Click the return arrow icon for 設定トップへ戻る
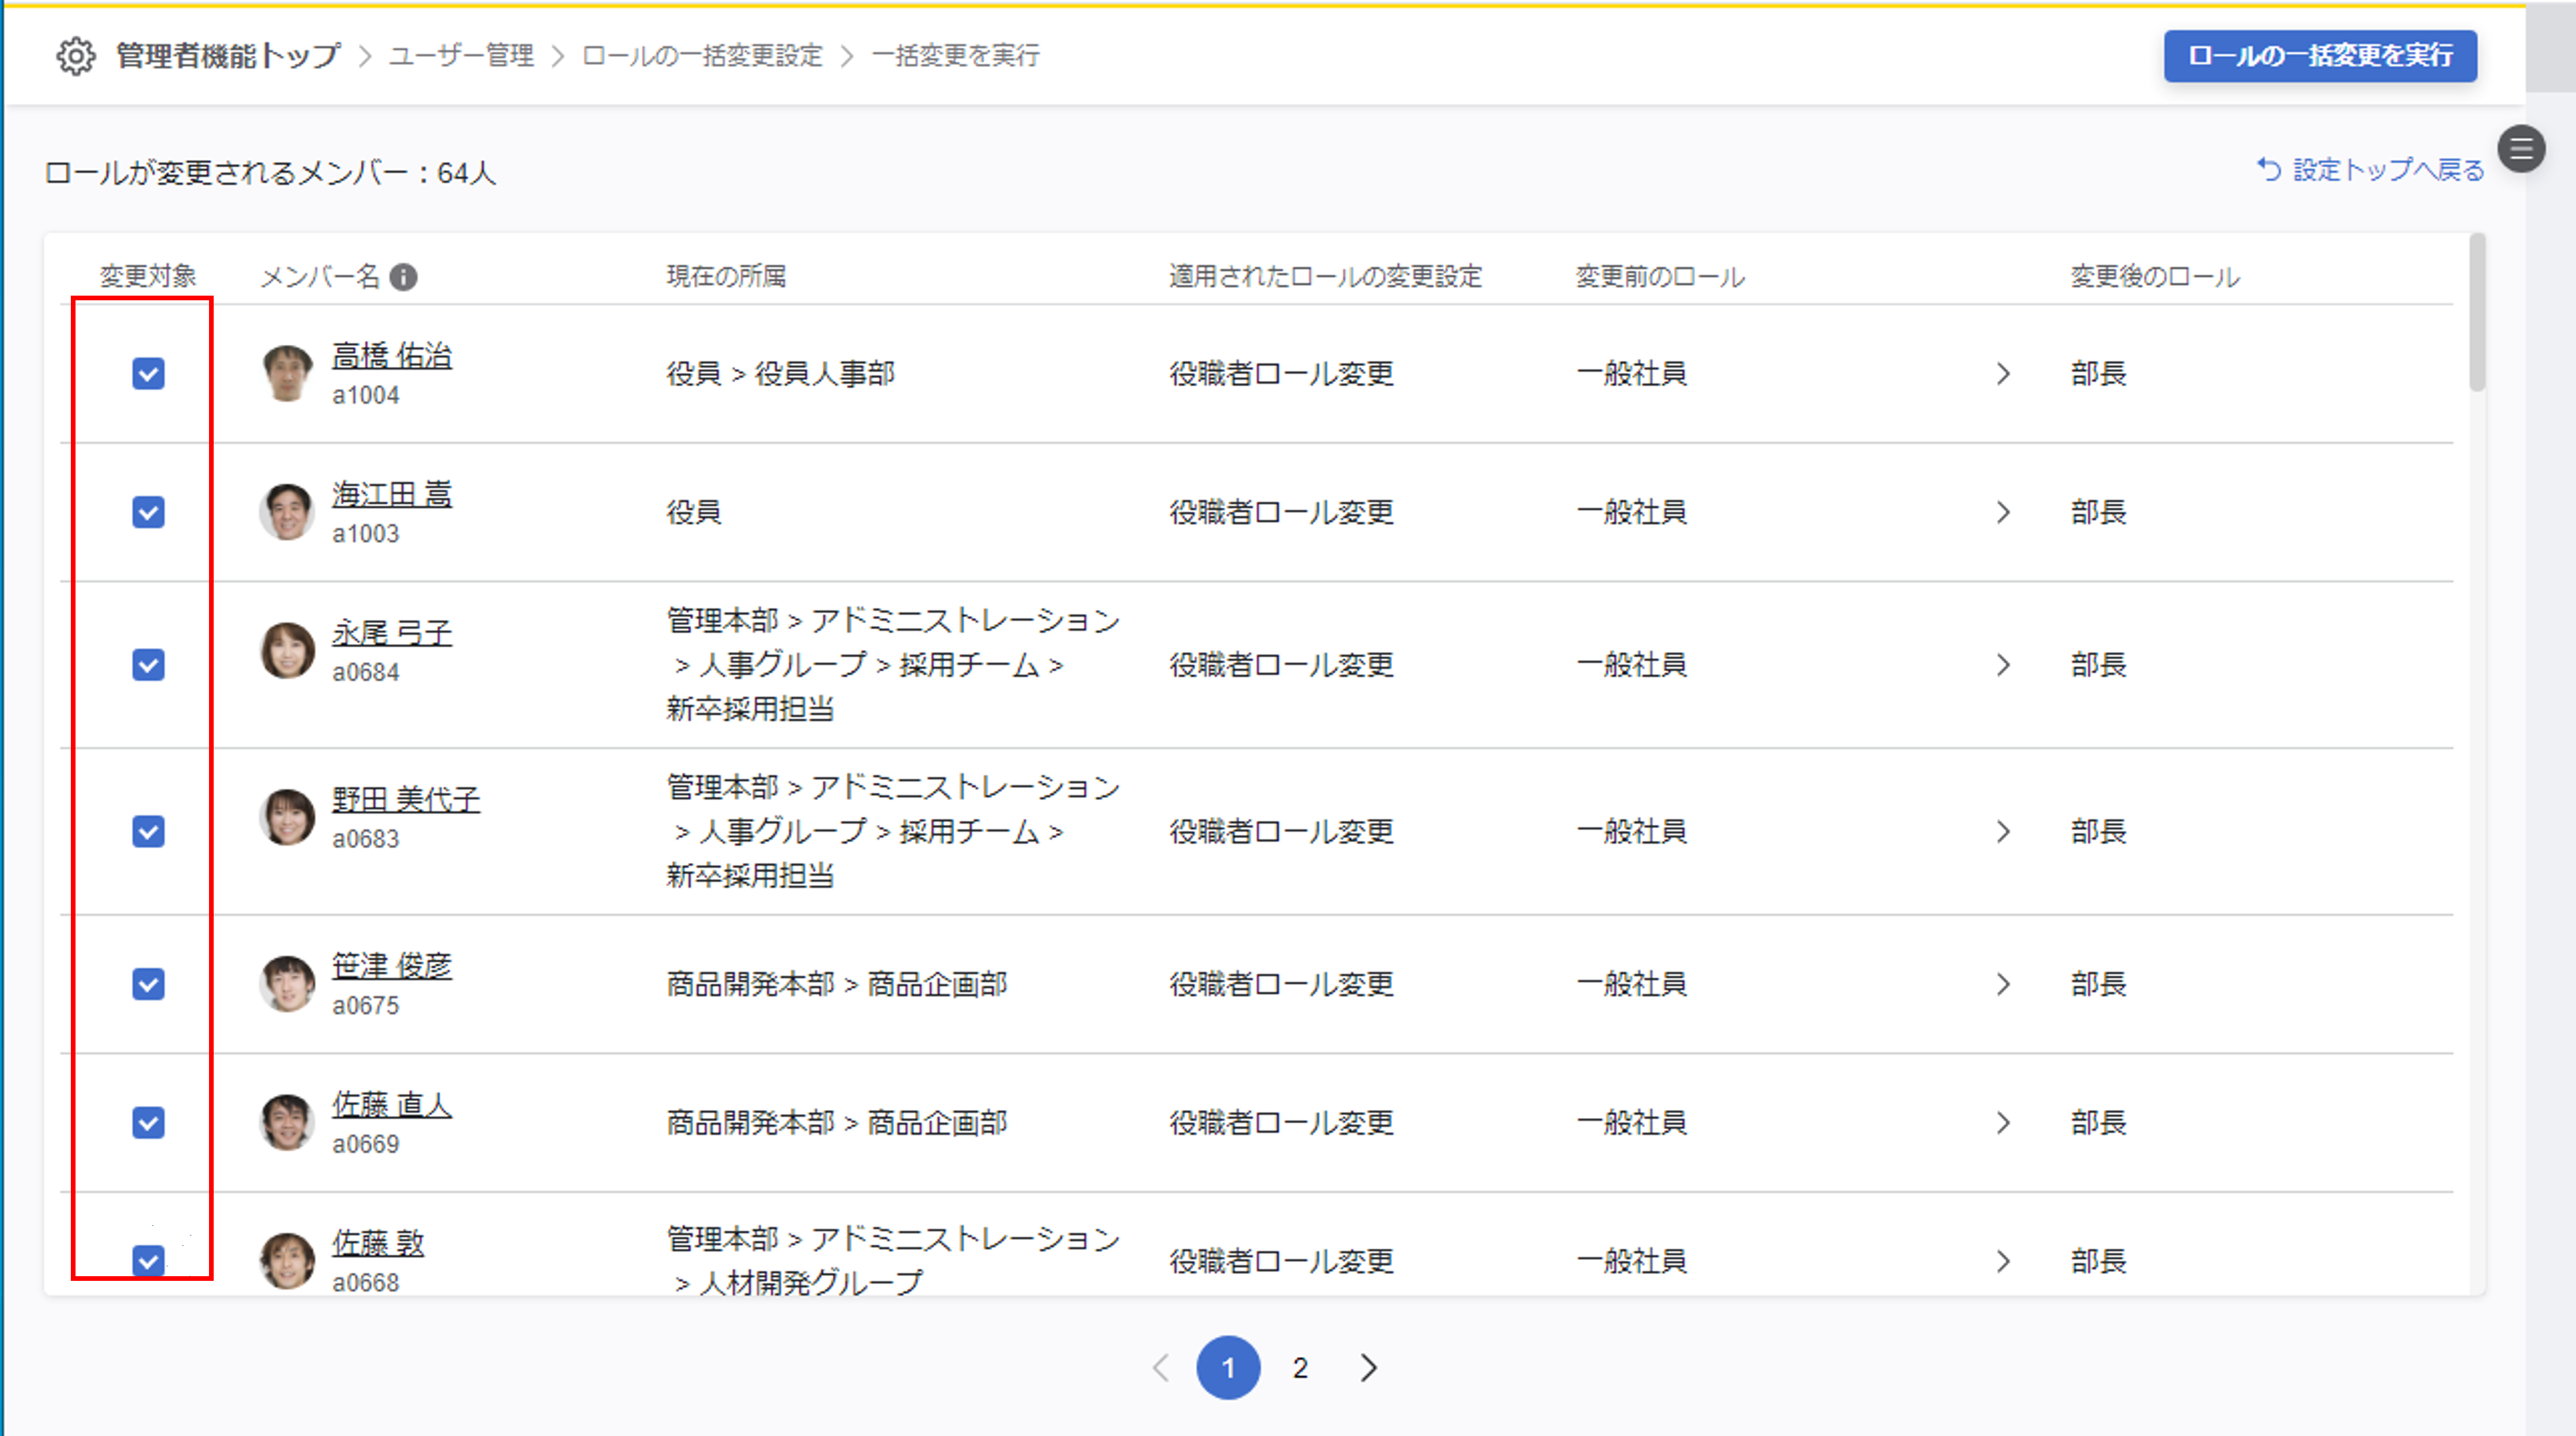 tap(2269, 170)
